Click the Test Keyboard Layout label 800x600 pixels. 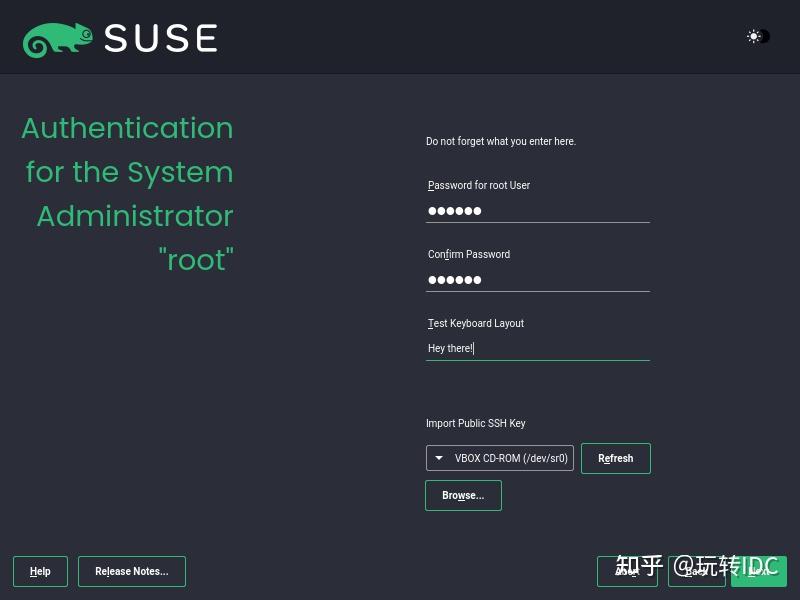click(475, 323)
